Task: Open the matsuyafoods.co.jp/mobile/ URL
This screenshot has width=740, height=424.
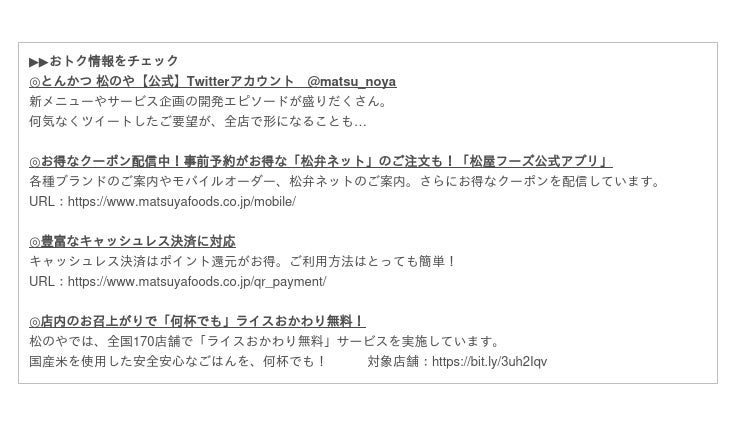Action: (x=182, y=202)
